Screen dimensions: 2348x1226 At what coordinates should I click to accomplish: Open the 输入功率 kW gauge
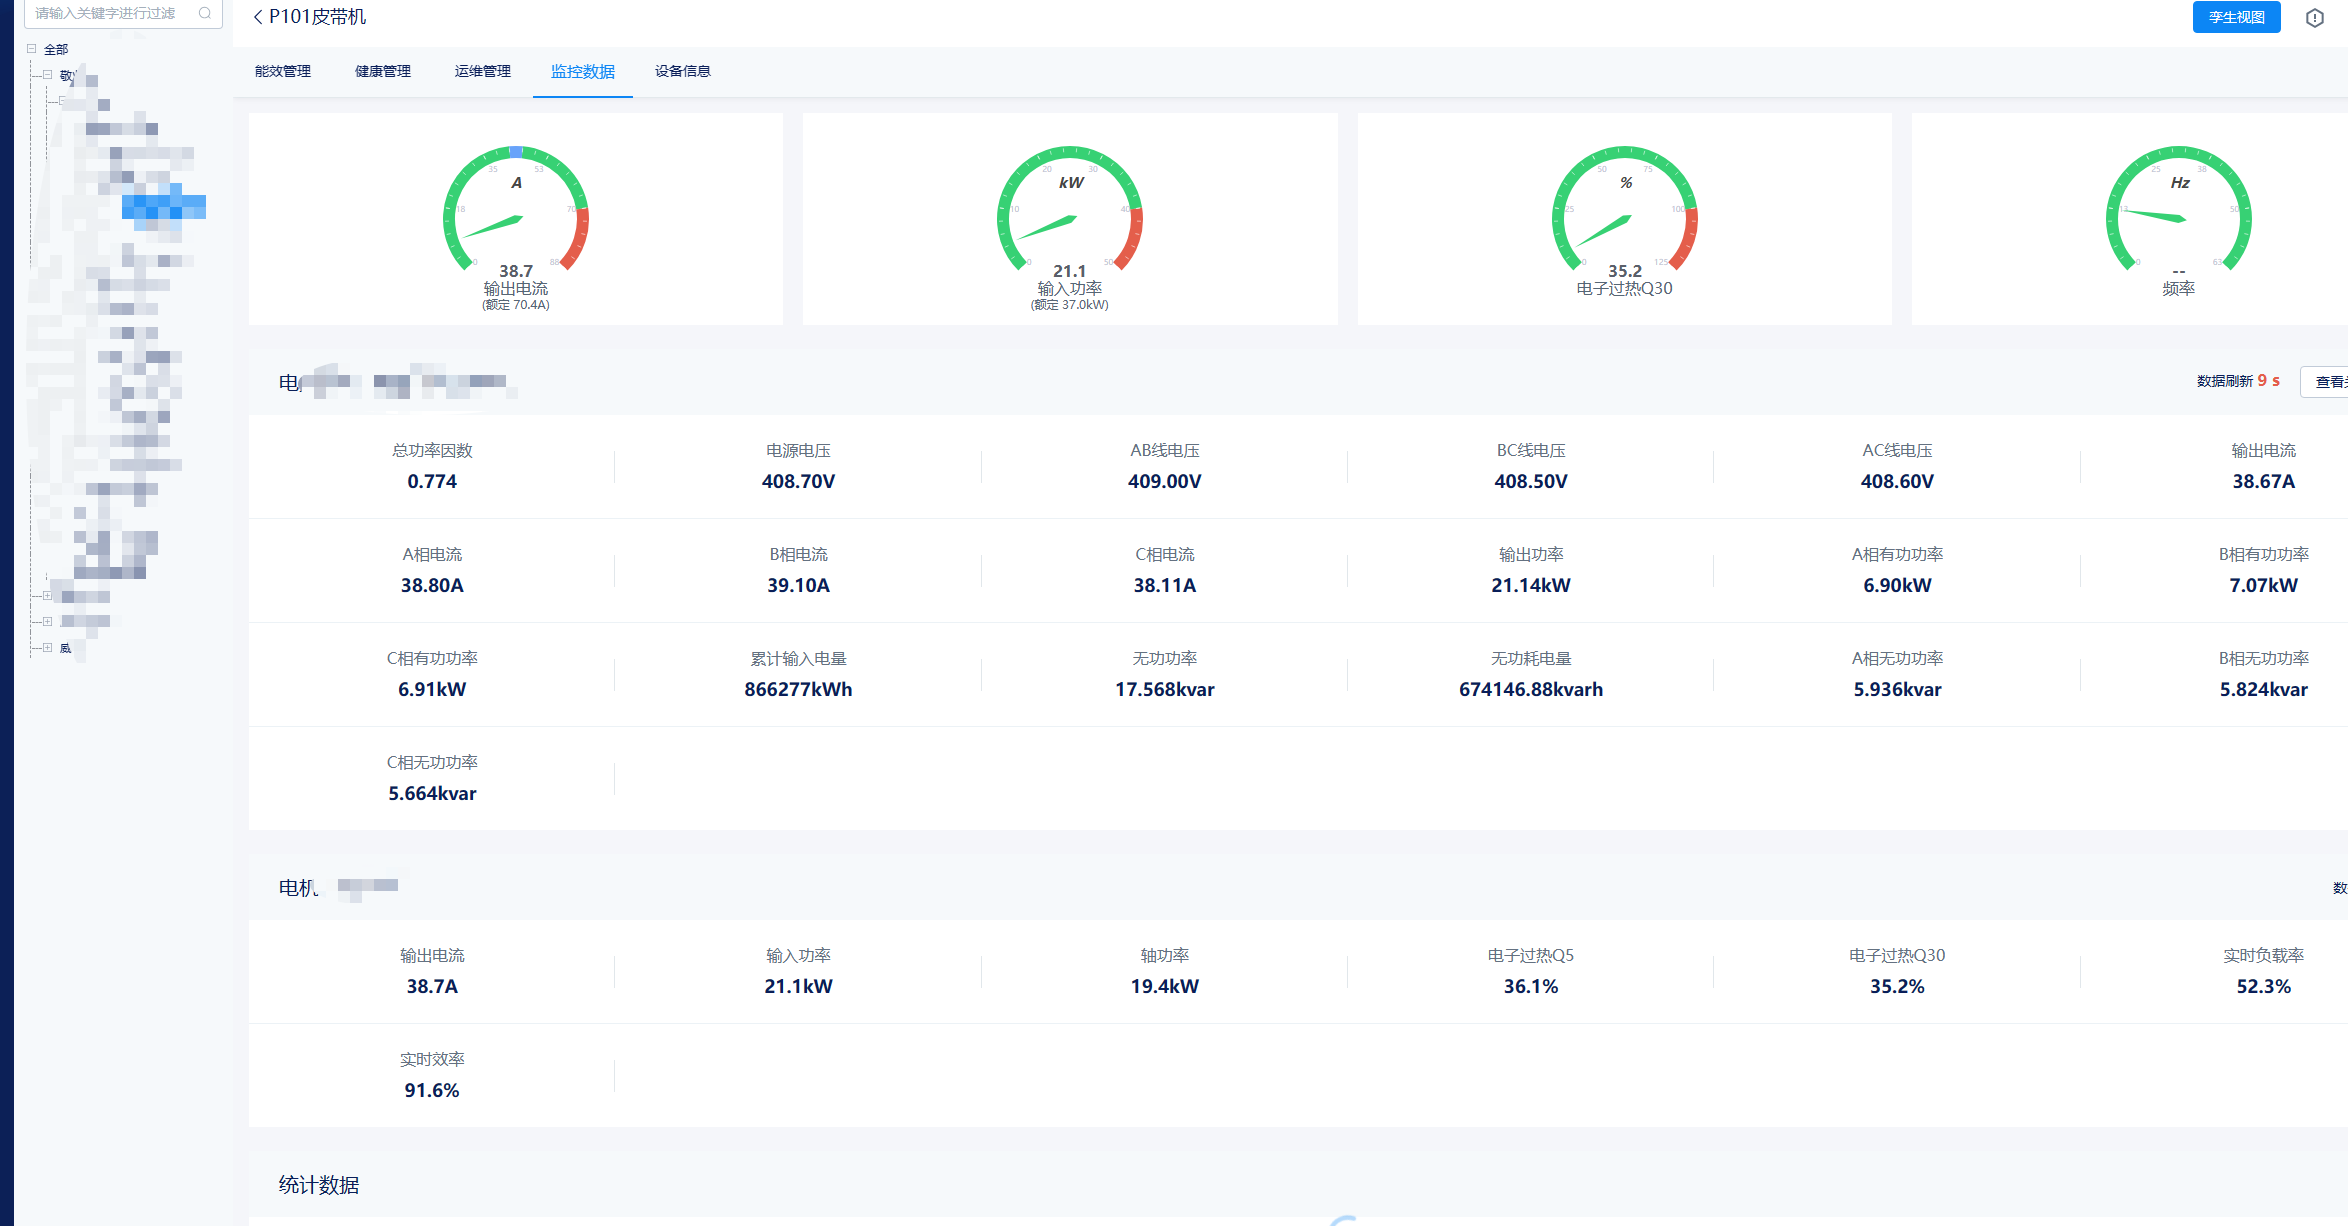tap(1070, 210)
